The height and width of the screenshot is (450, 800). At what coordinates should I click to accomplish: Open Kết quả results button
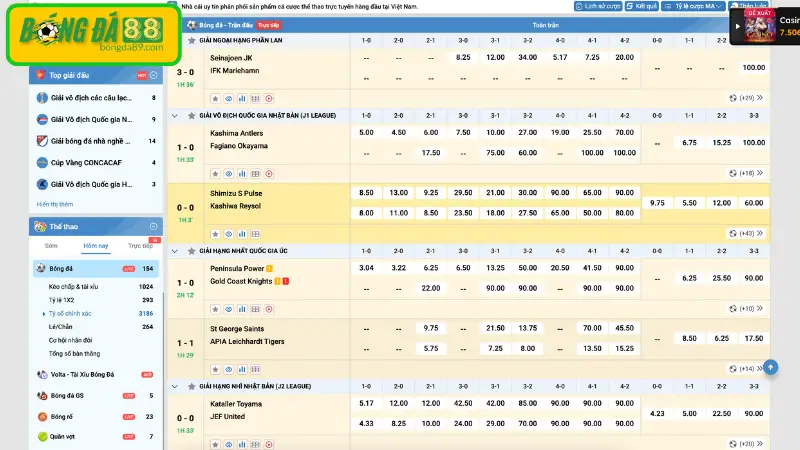coord(642,6)
